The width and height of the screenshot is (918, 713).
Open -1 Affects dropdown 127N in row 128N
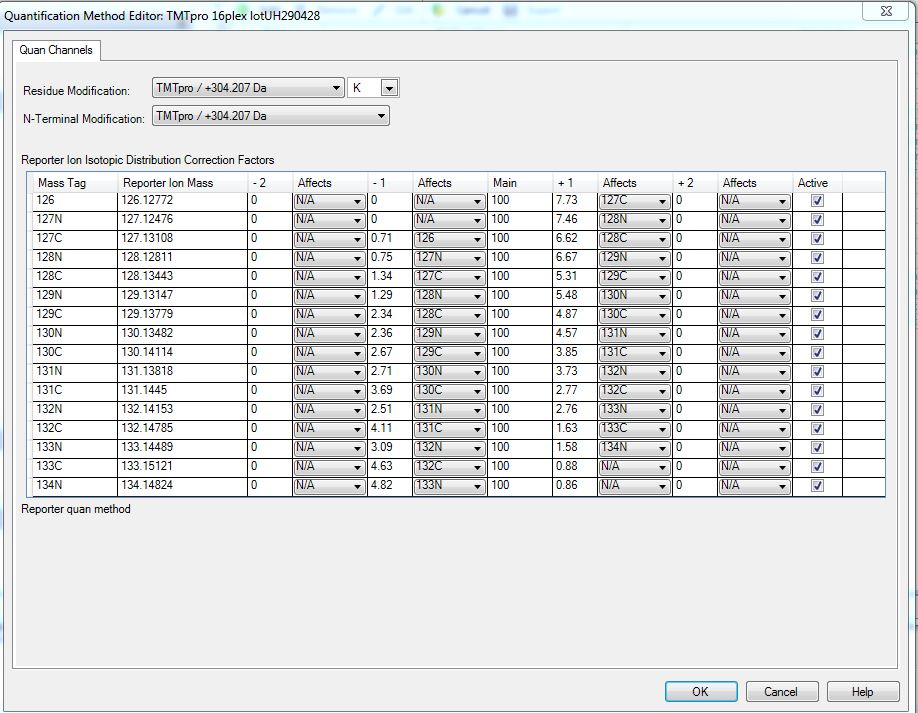tap(450, 258)
